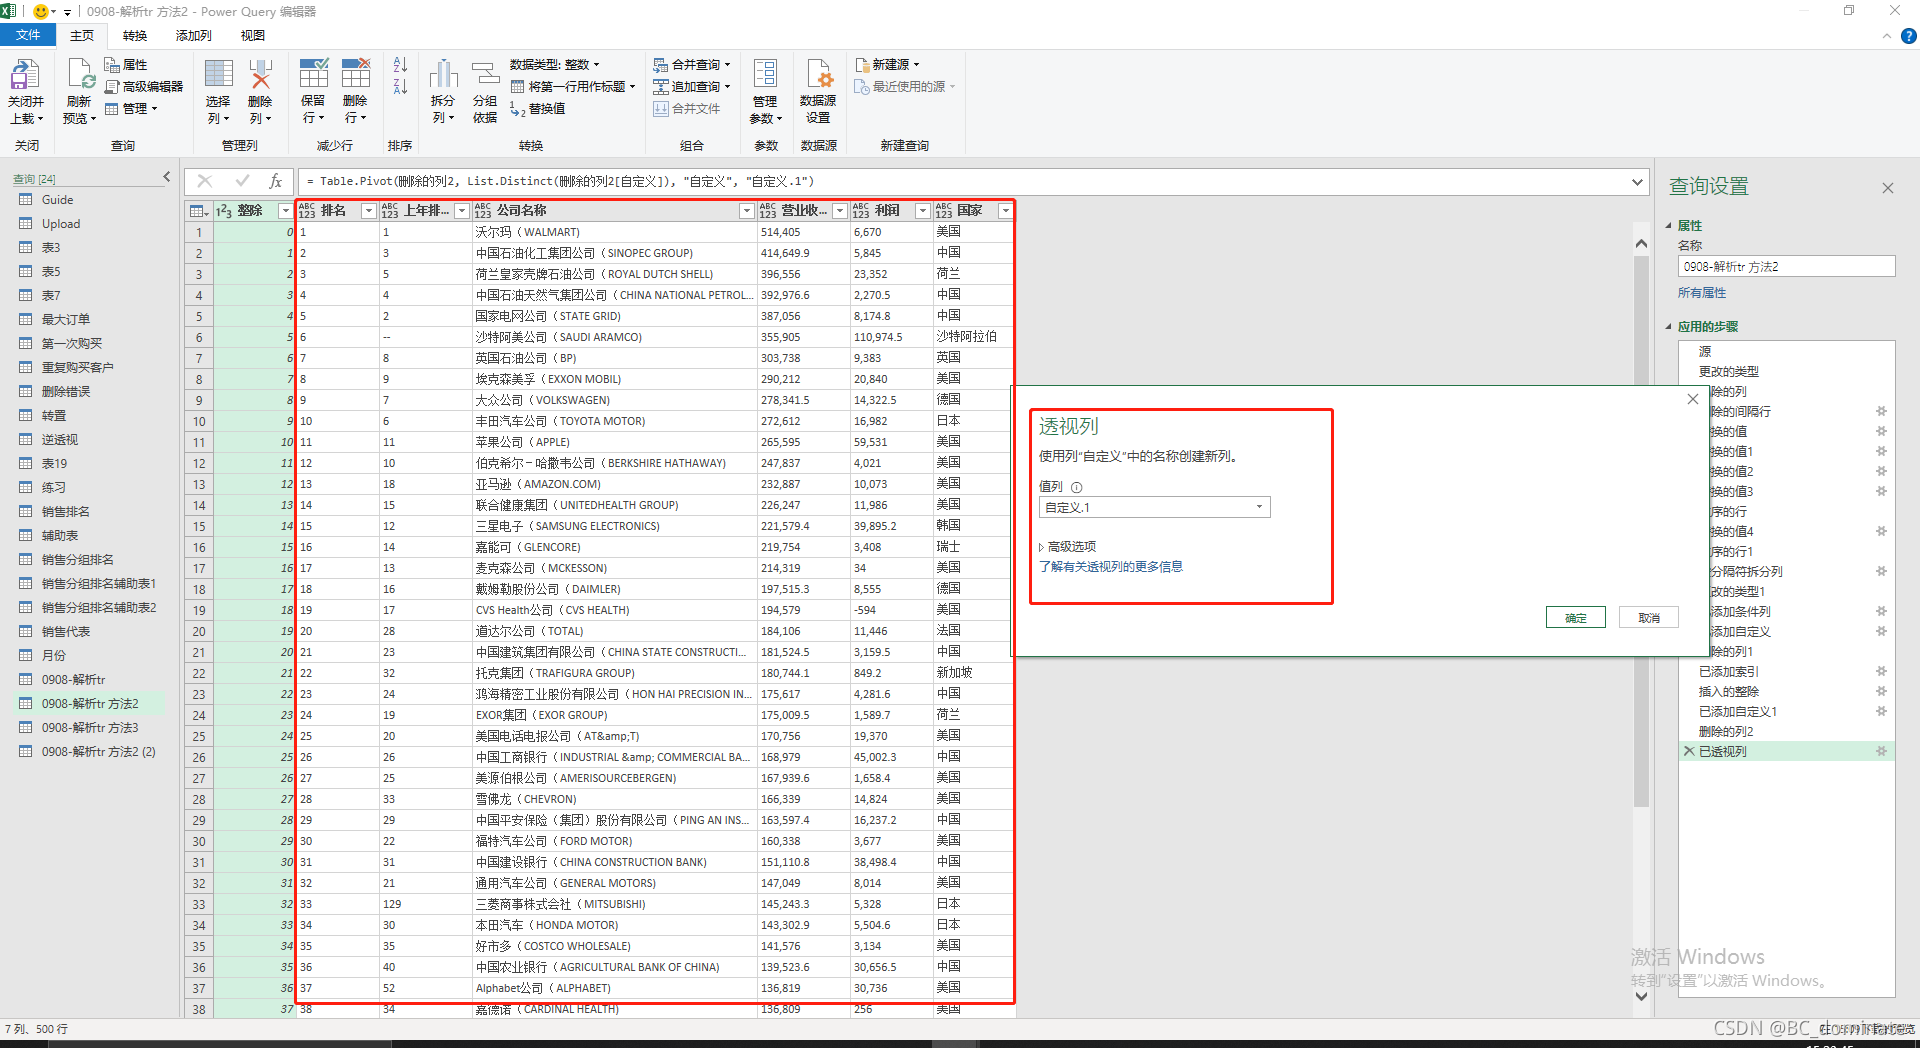The width and height of the screenshot is (1920, 1048).
Task: Click the 选择列 choose columns icon
Action: point(219,74)
